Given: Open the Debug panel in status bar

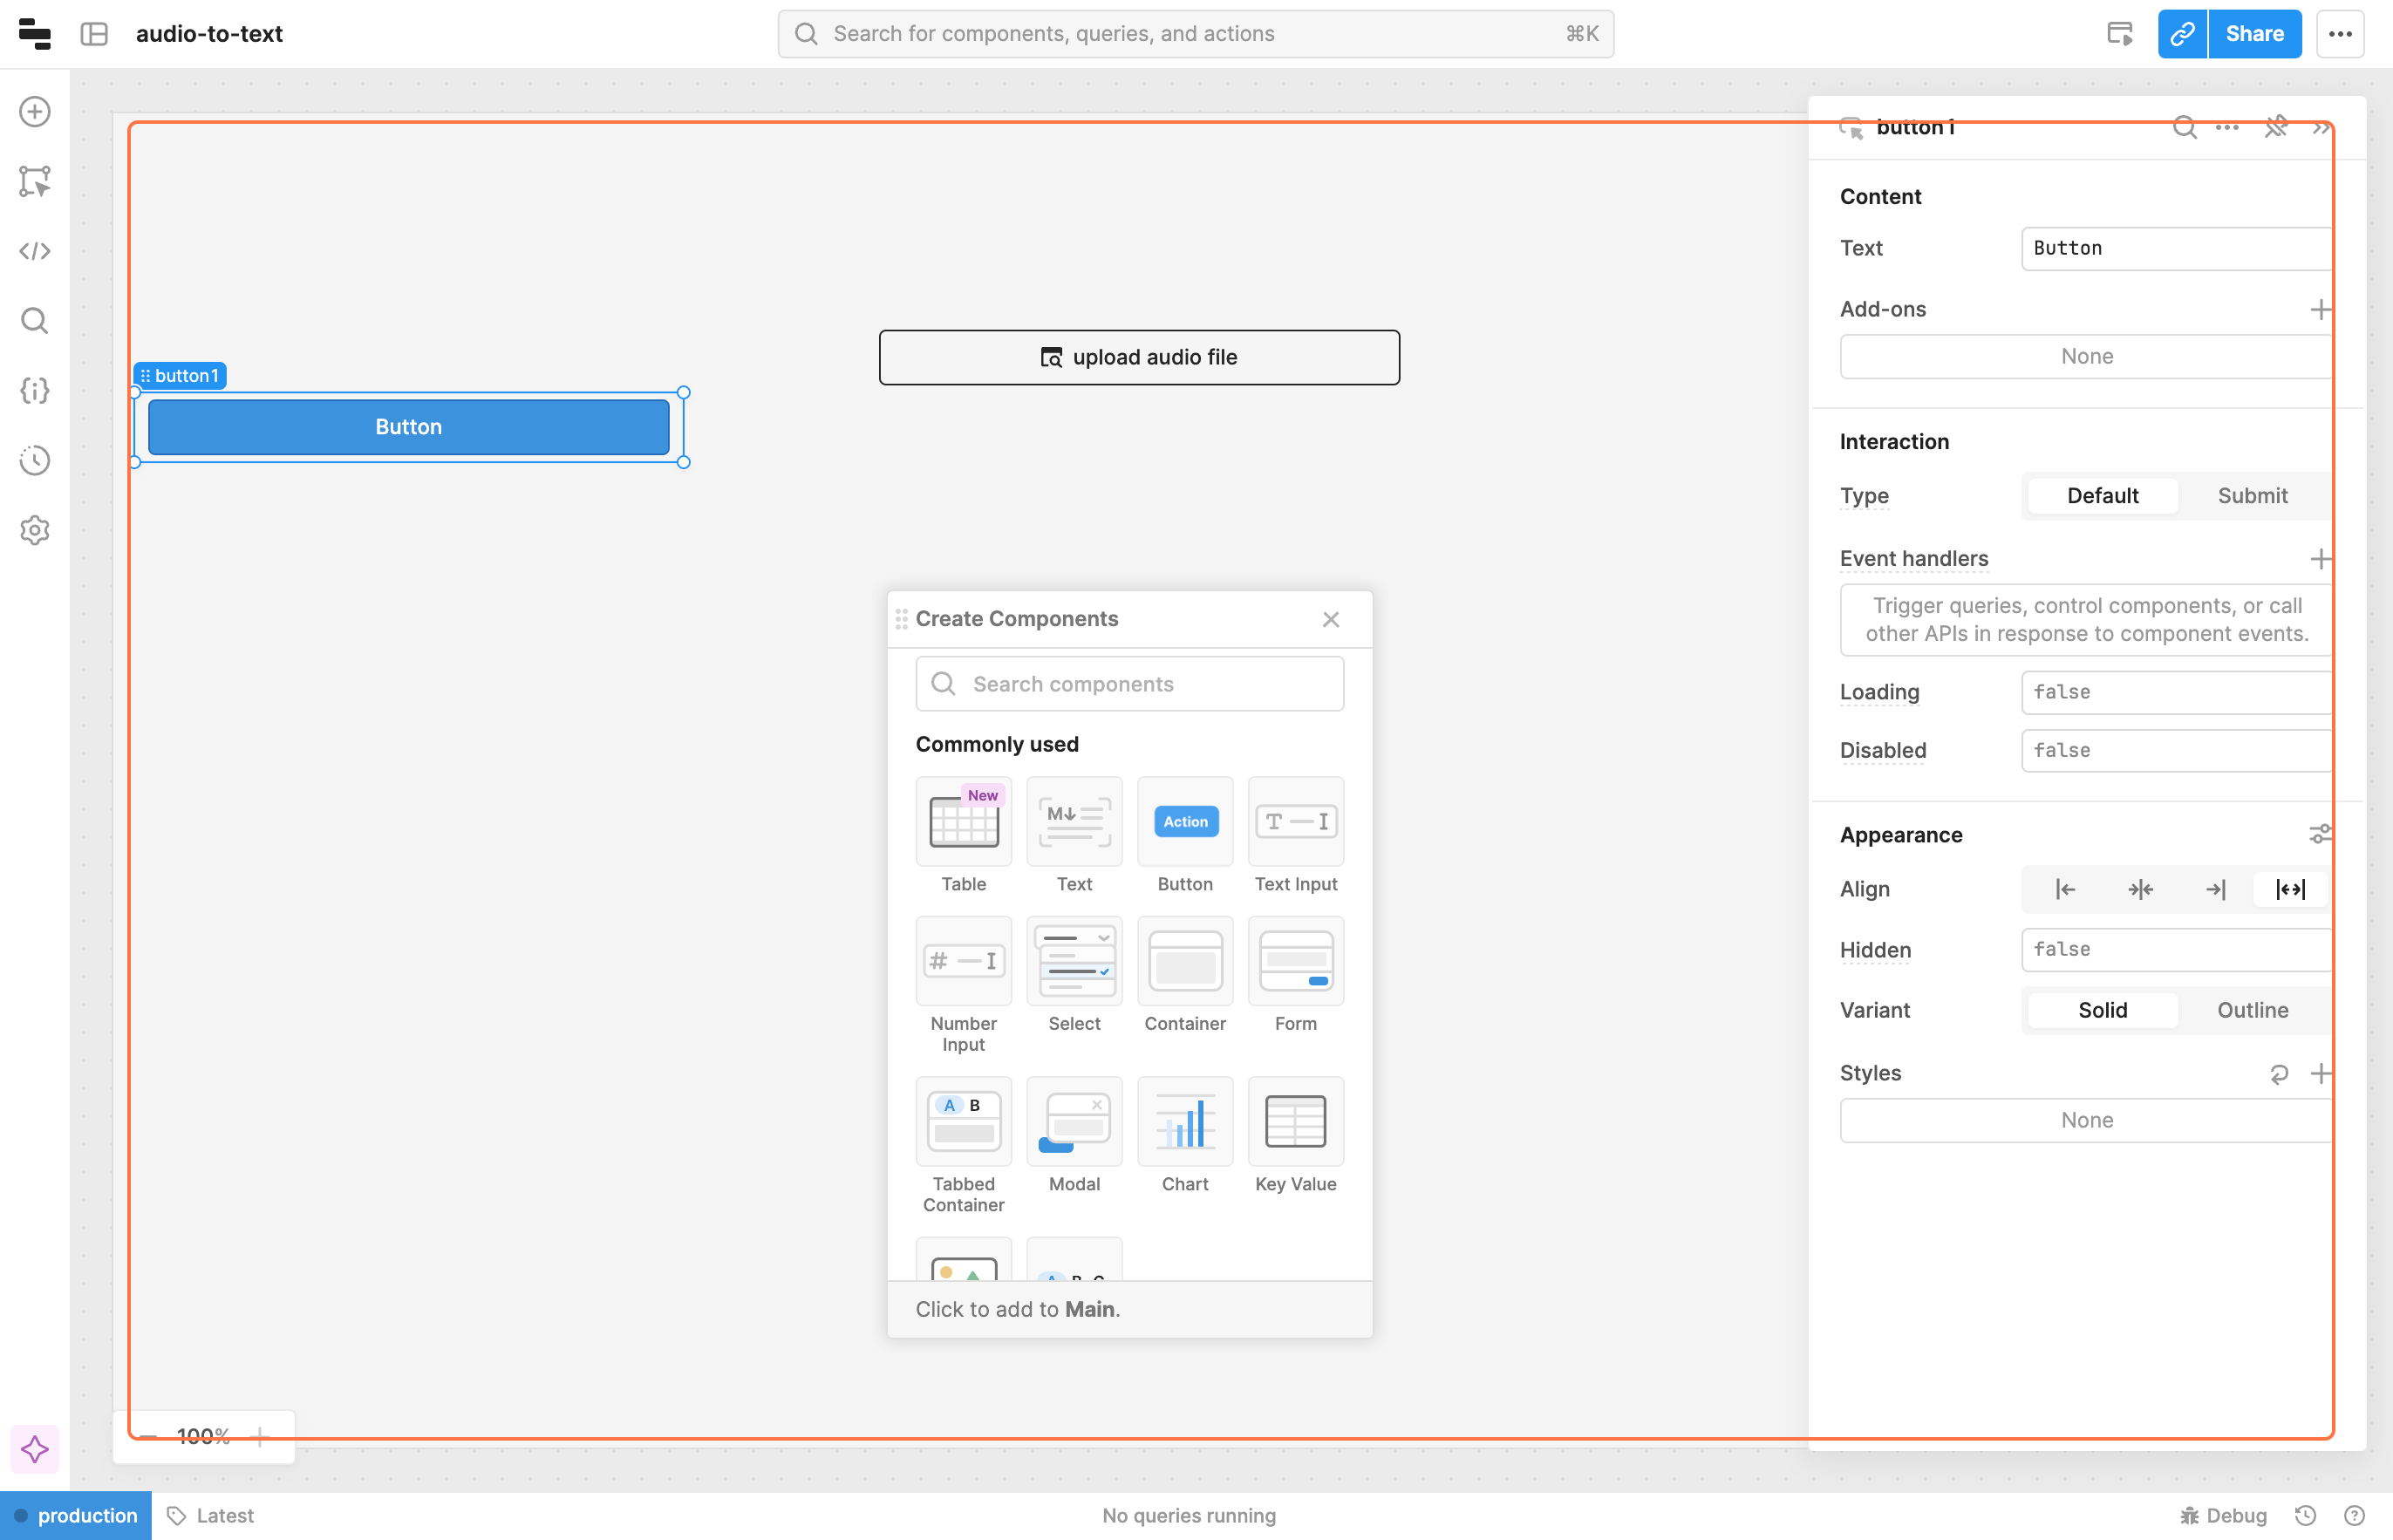Looking at the screenshot, I should point(2224,1515).
